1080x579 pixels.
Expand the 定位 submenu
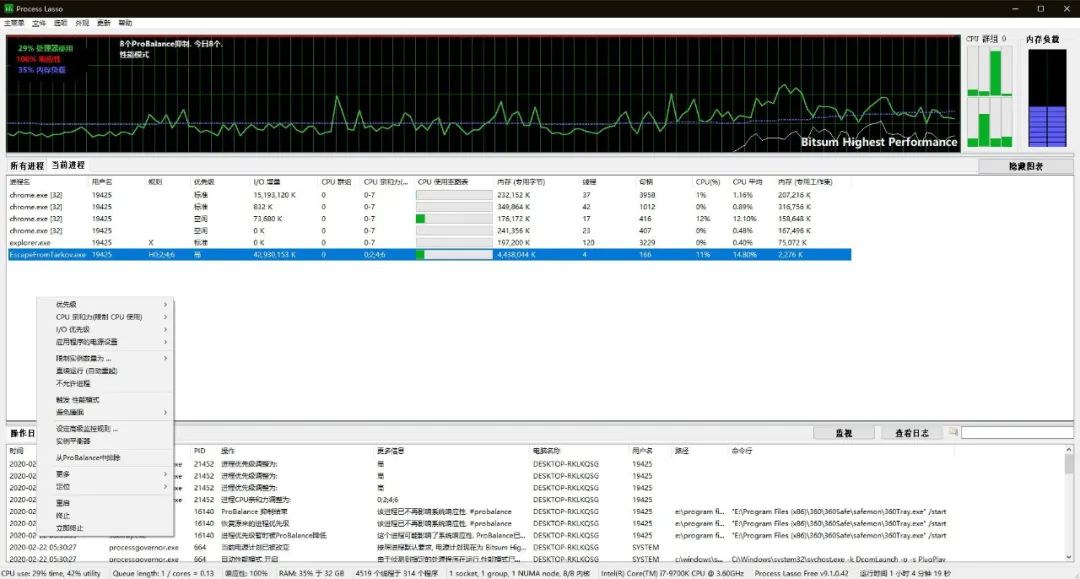[105, 487]
